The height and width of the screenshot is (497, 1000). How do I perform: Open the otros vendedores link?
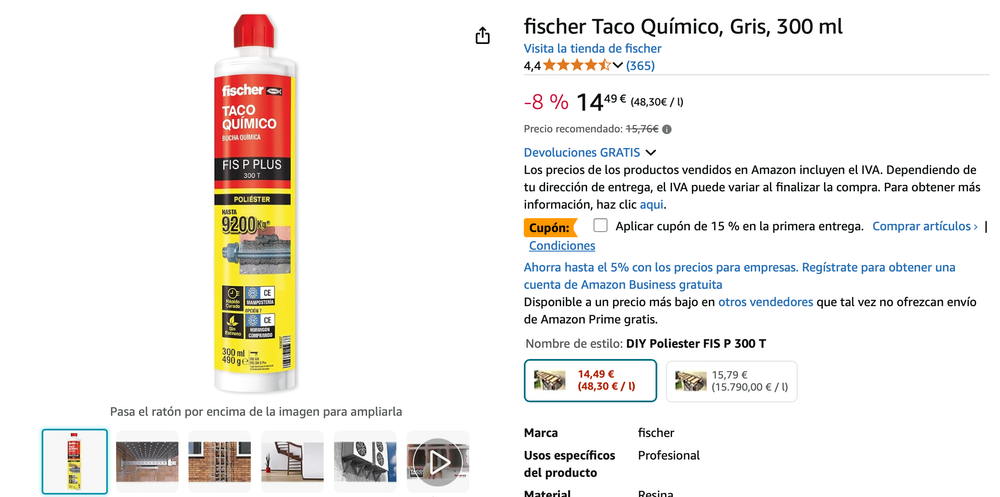[x=765, y=302]
